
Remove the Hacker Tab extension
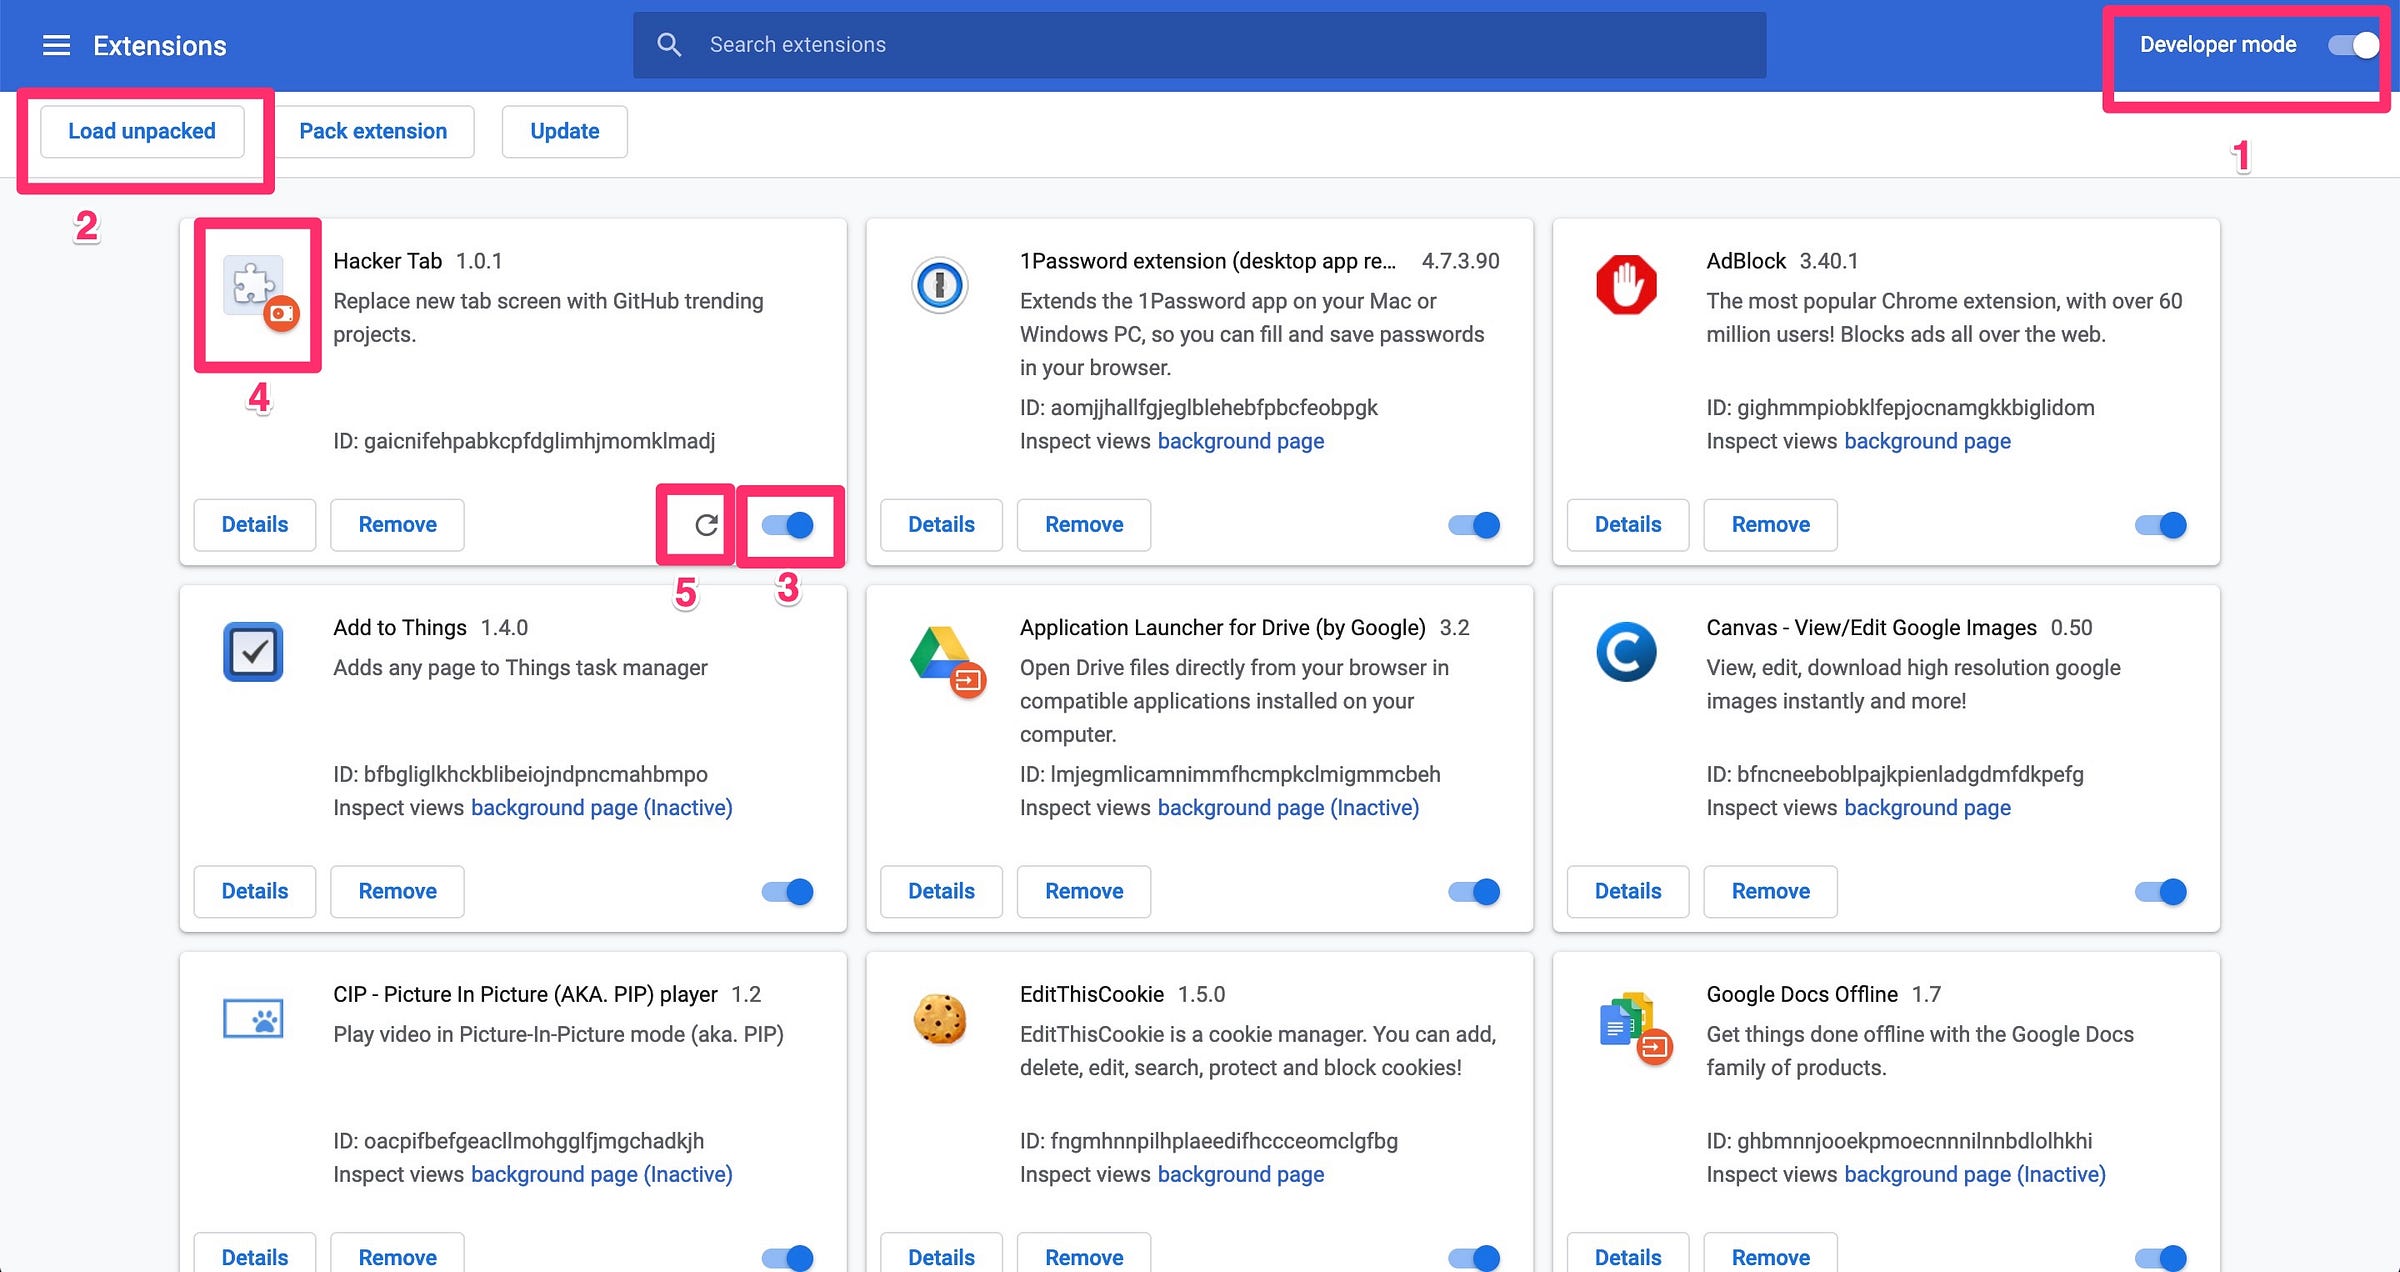397,525
